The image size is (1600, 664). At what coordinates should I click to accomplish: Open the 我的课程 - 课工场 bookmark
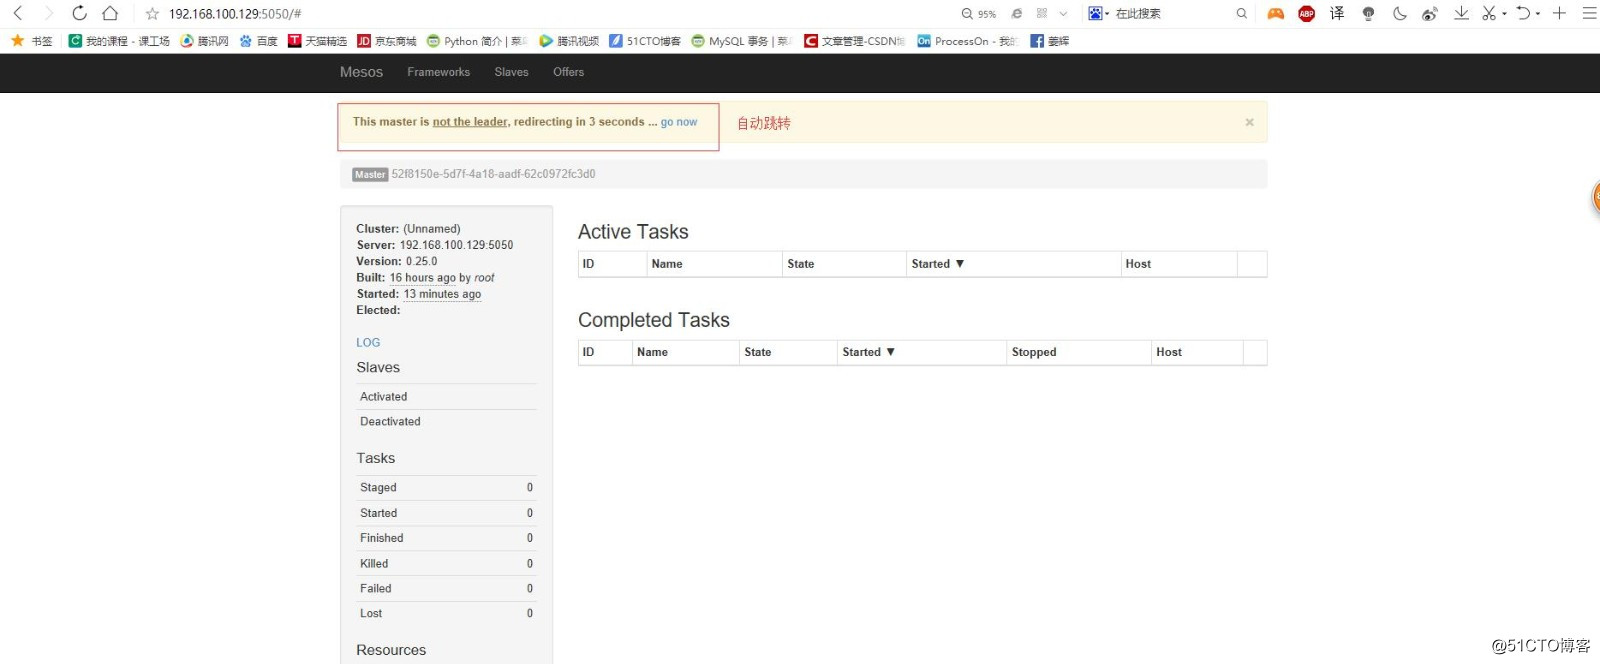click(119, 41)
